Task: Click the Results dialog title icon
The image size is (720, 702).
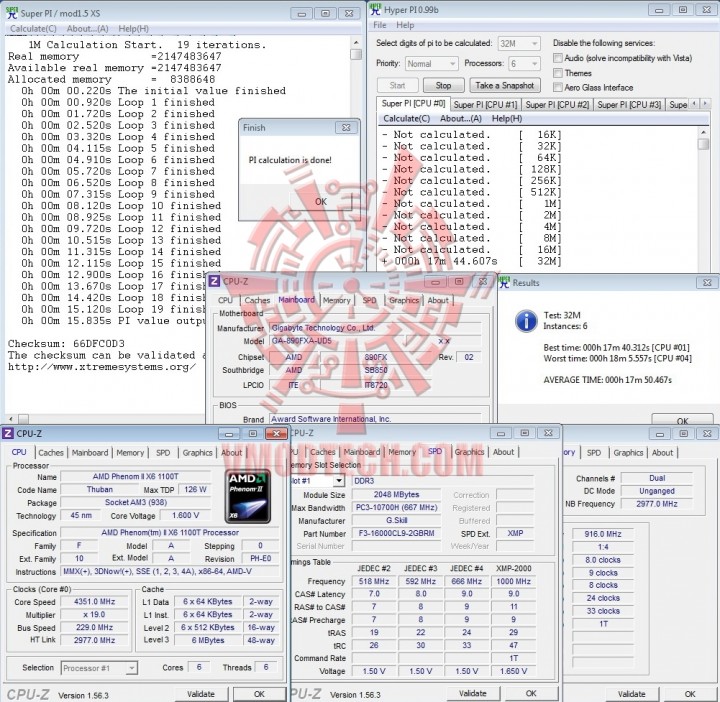Action: click(504, 282)
